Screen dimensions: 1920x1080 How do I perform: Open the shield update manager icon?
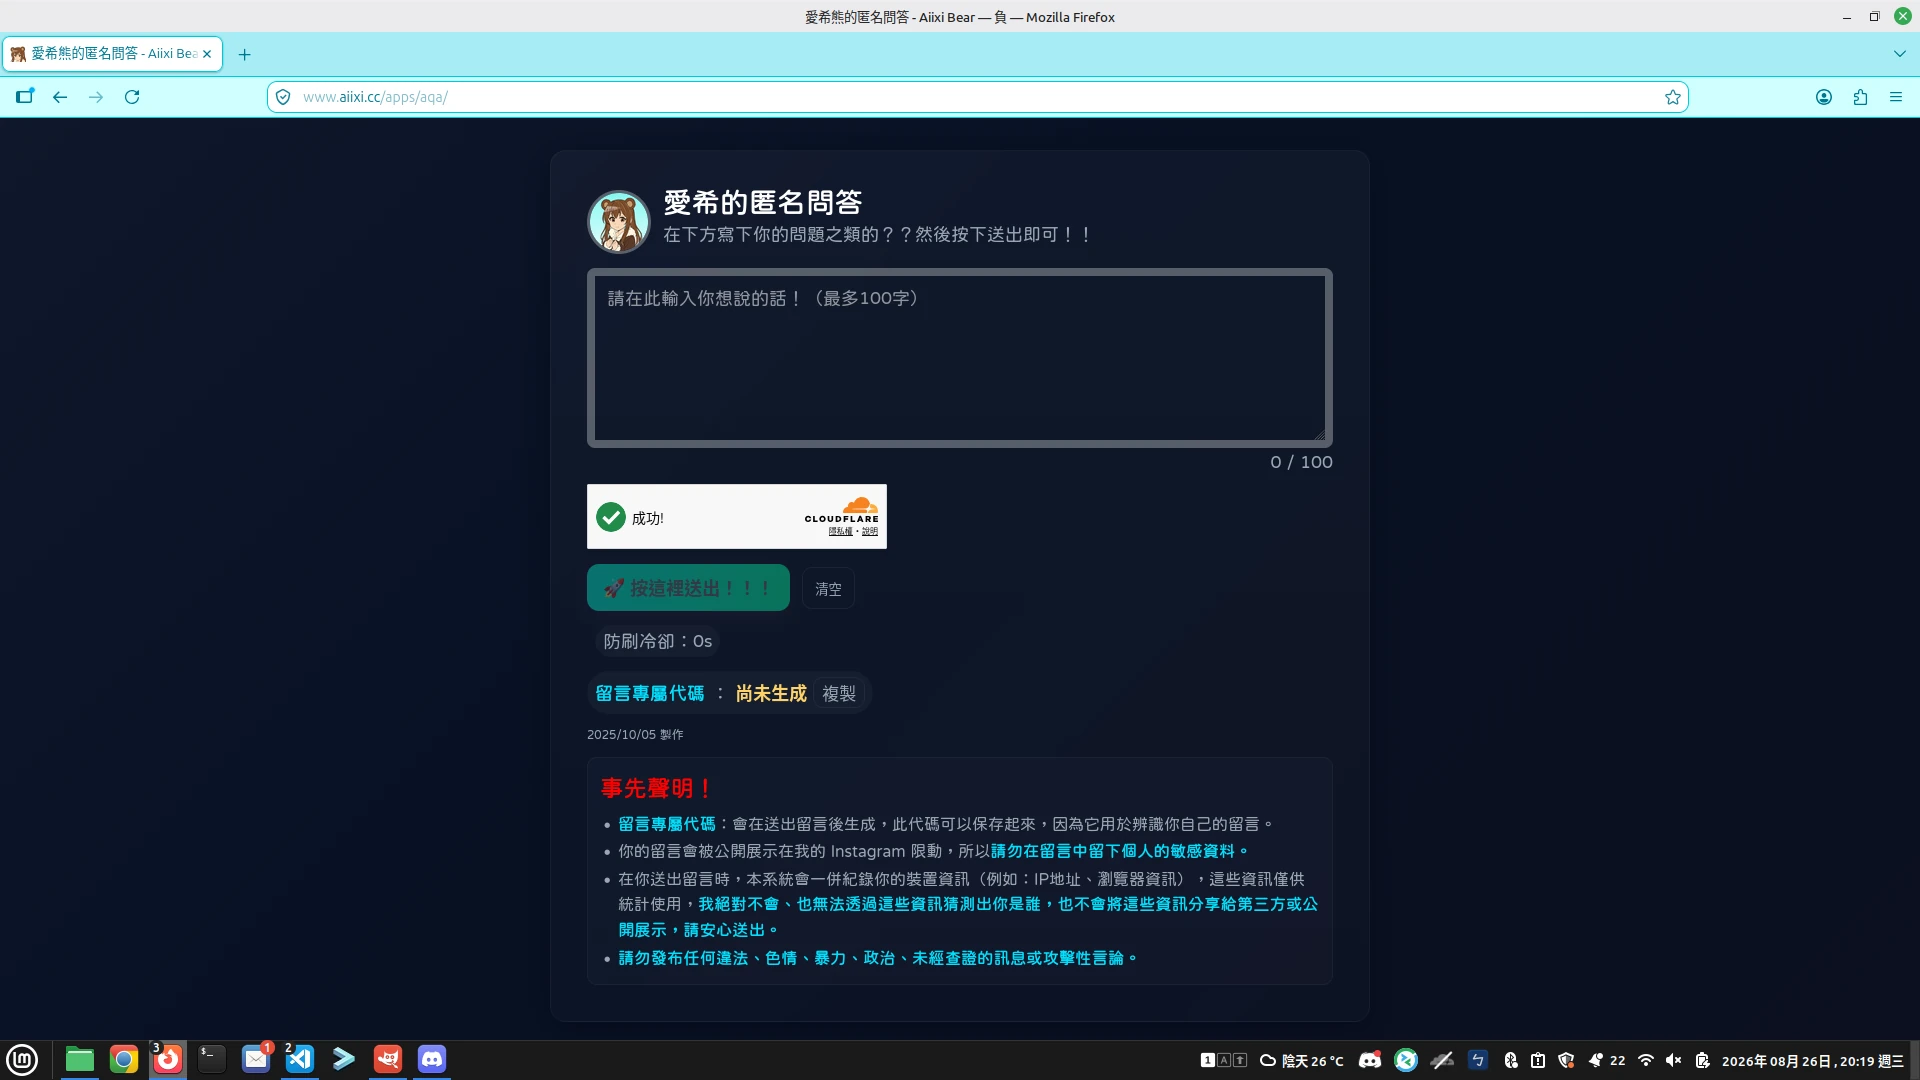pyautogui.click(x=1566, y=1060)
